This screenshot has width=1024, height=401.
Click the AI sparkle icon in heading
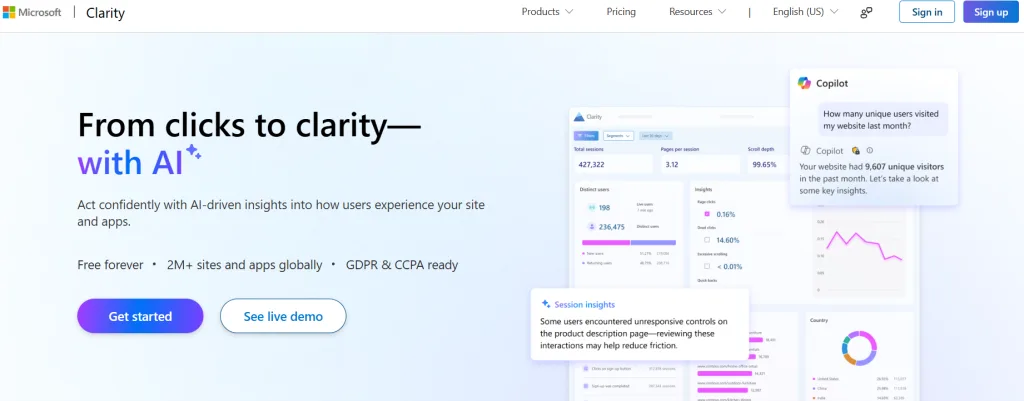pyautogui.click(x=193, y=152)
